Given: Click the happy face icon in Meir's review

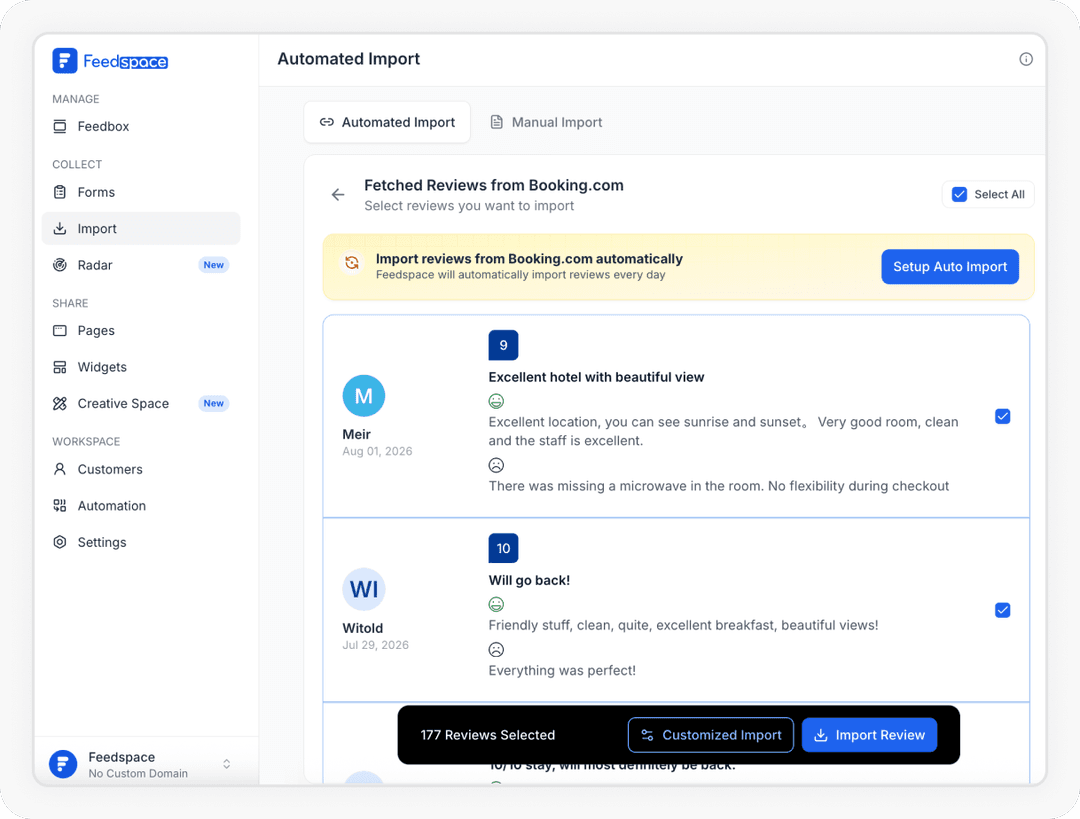Looking at the screenshot, I should pos(496,401).
